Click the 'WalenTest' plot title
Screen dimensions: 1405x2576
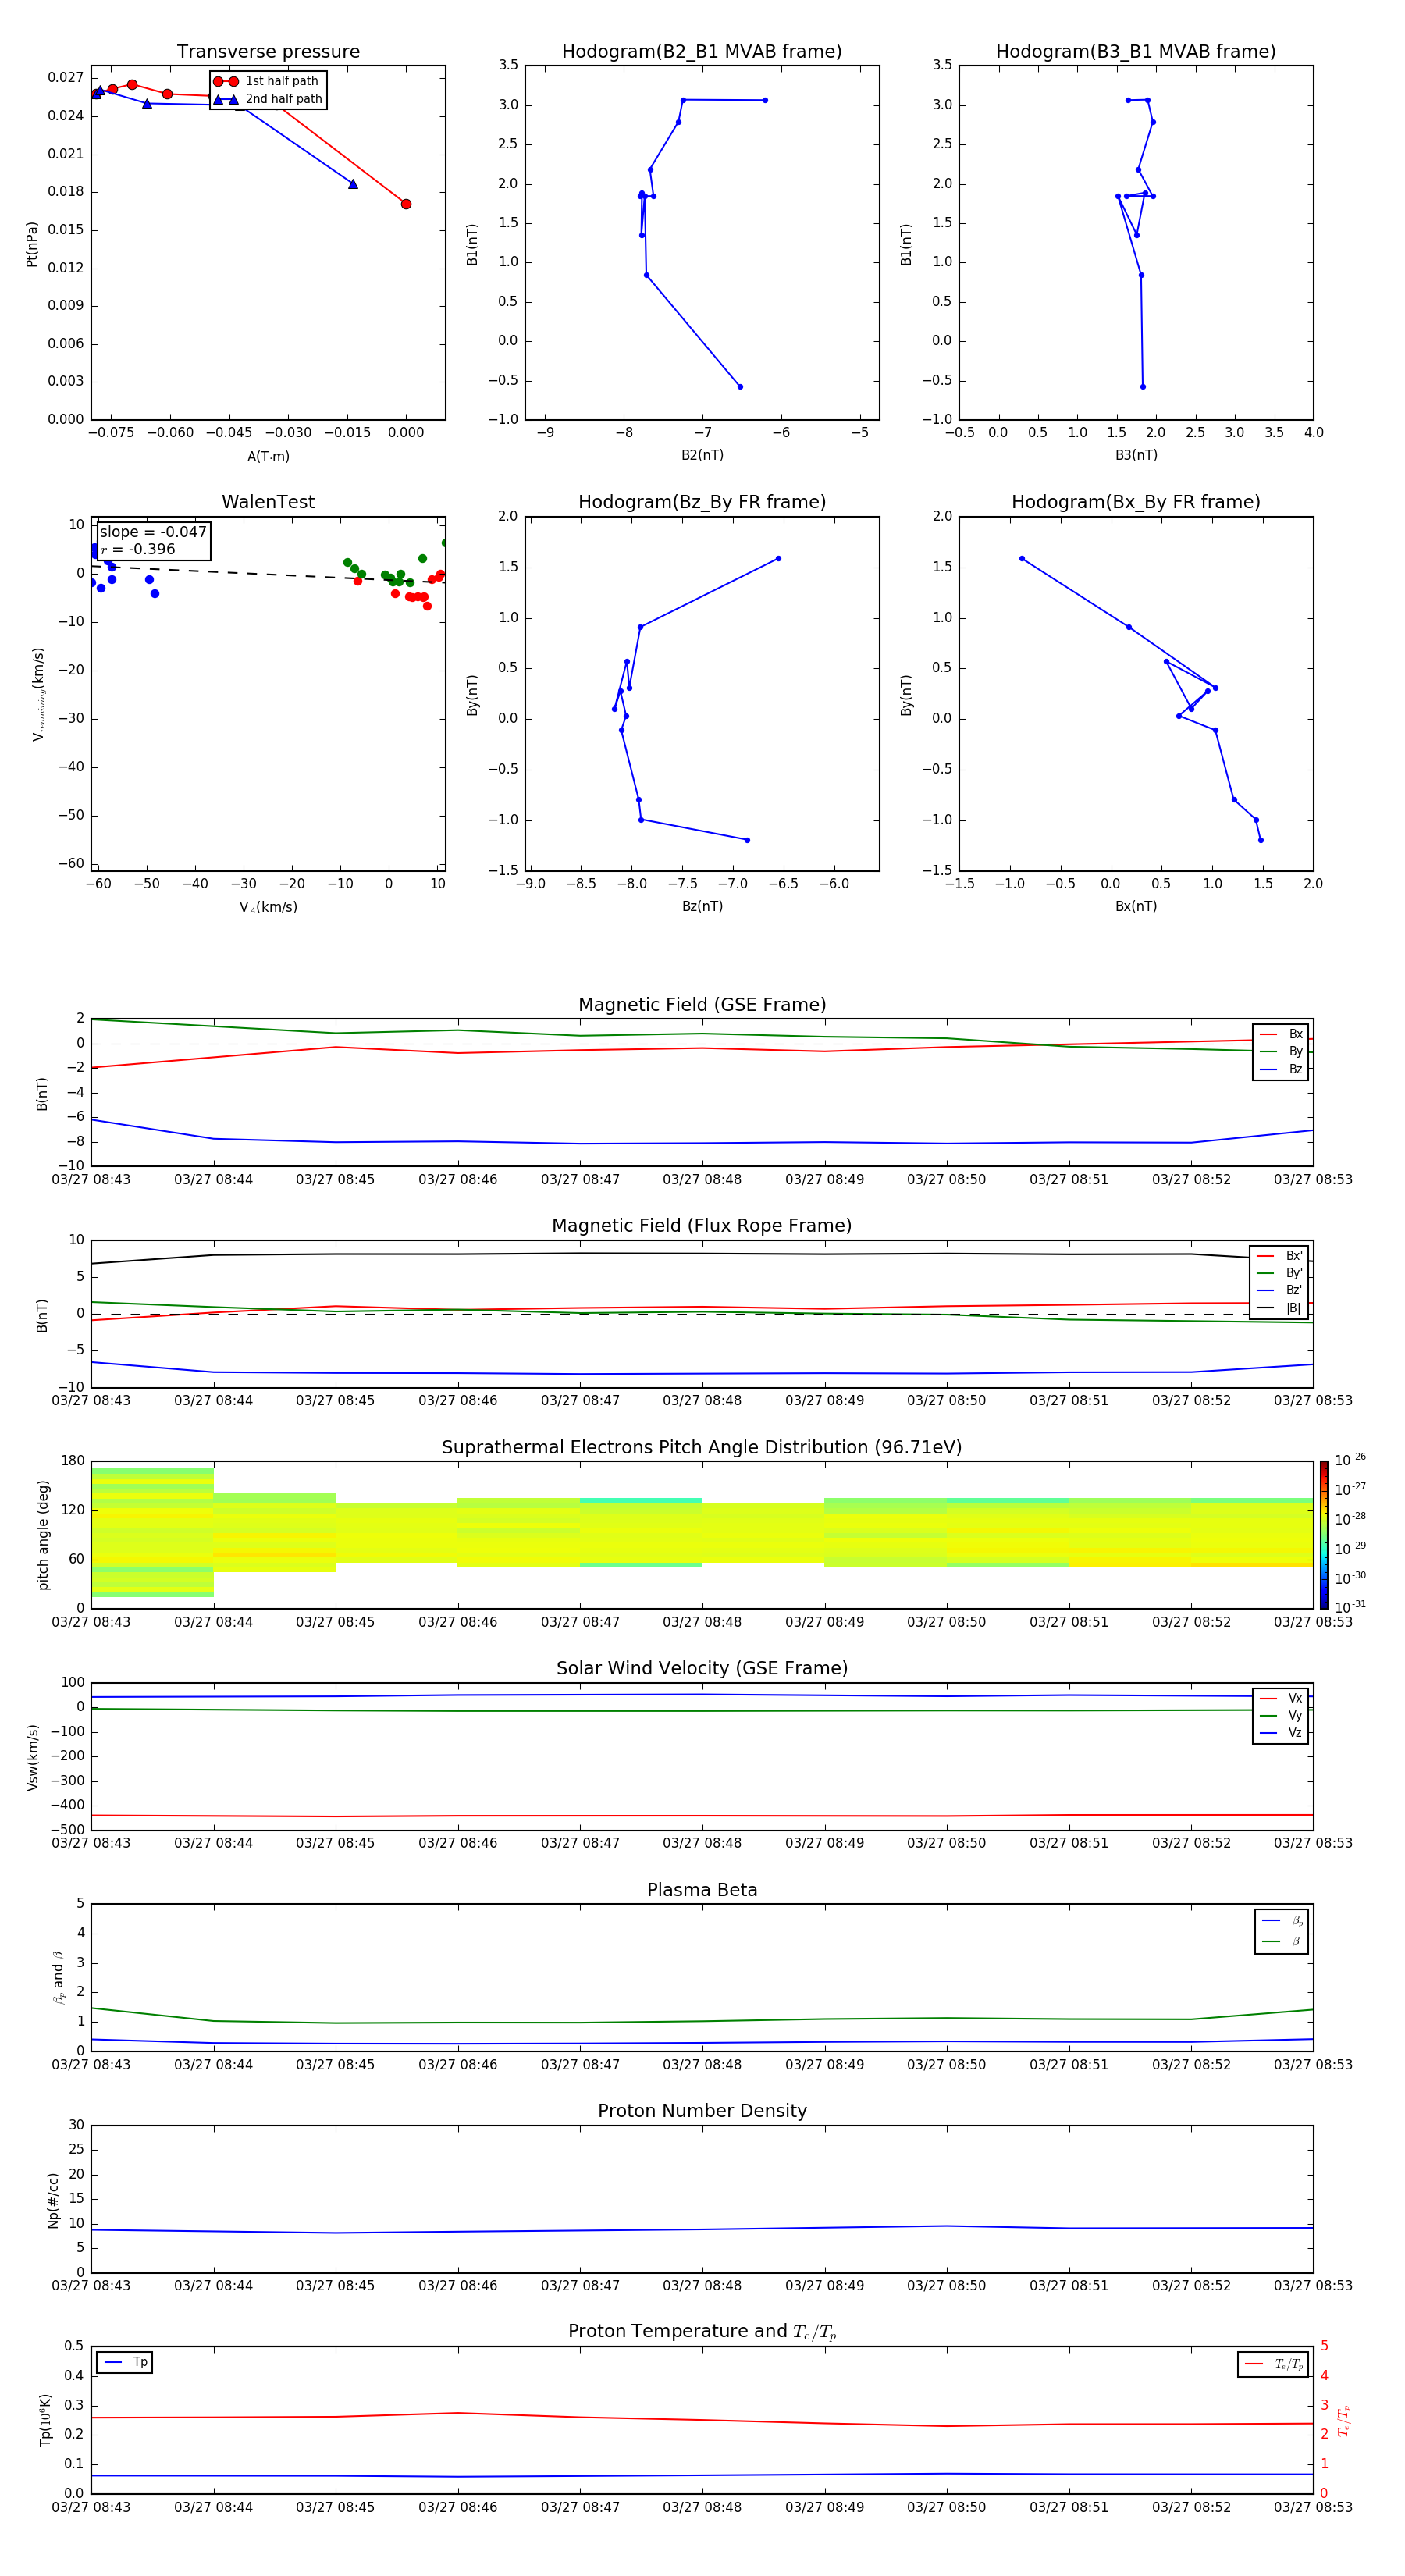pos(268,502)
